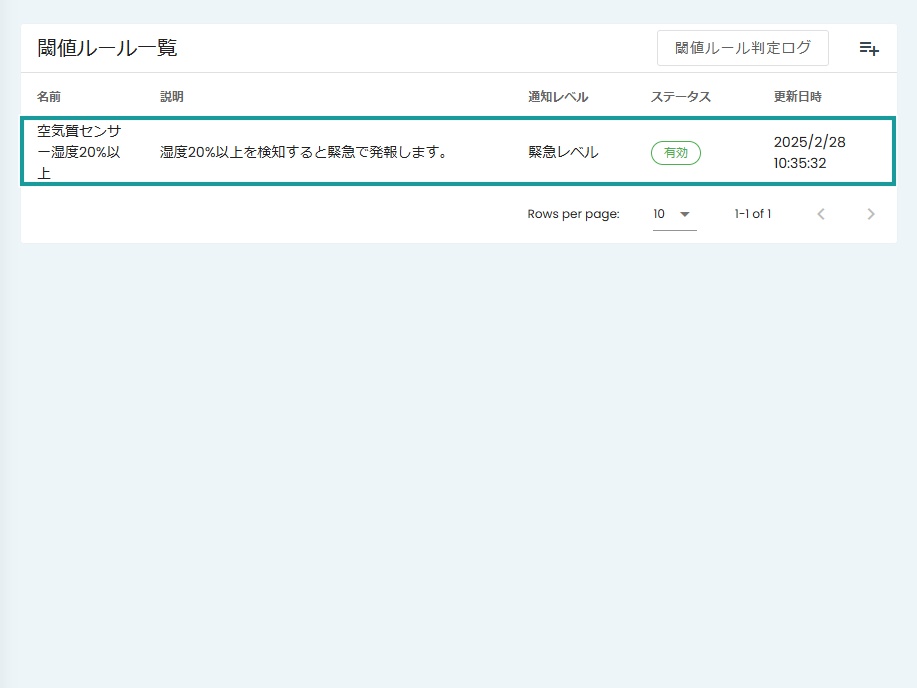
Task: Click the update timestamp 2025/2/28 10:35:32
Action: [x=809, y=152]
